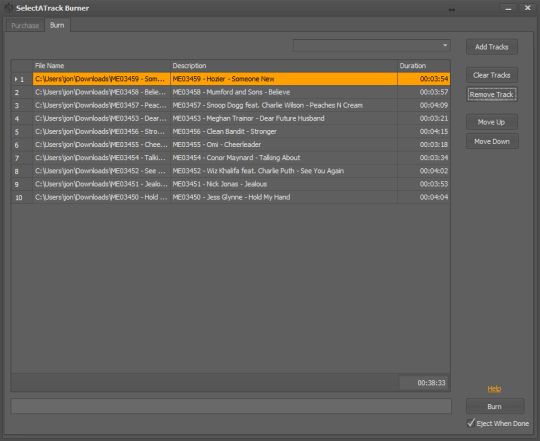540x441 pixels.
Task: Select row header number 2
Action: [x=22, y=92]
